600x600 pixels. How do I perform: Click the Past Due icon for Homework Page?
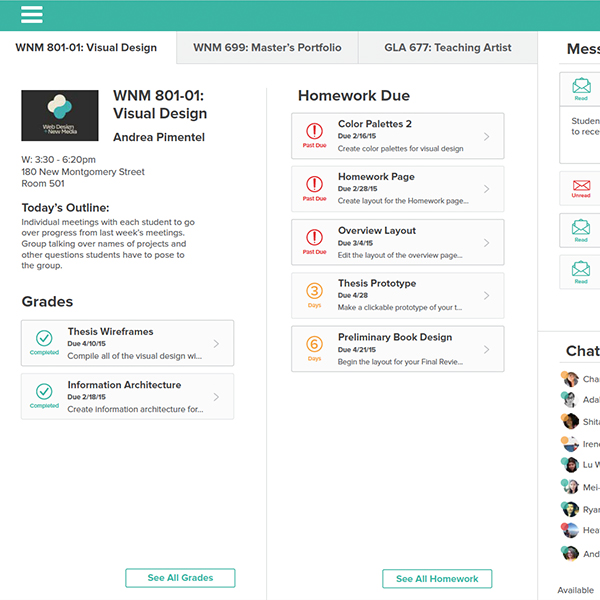tap(314, 185)
